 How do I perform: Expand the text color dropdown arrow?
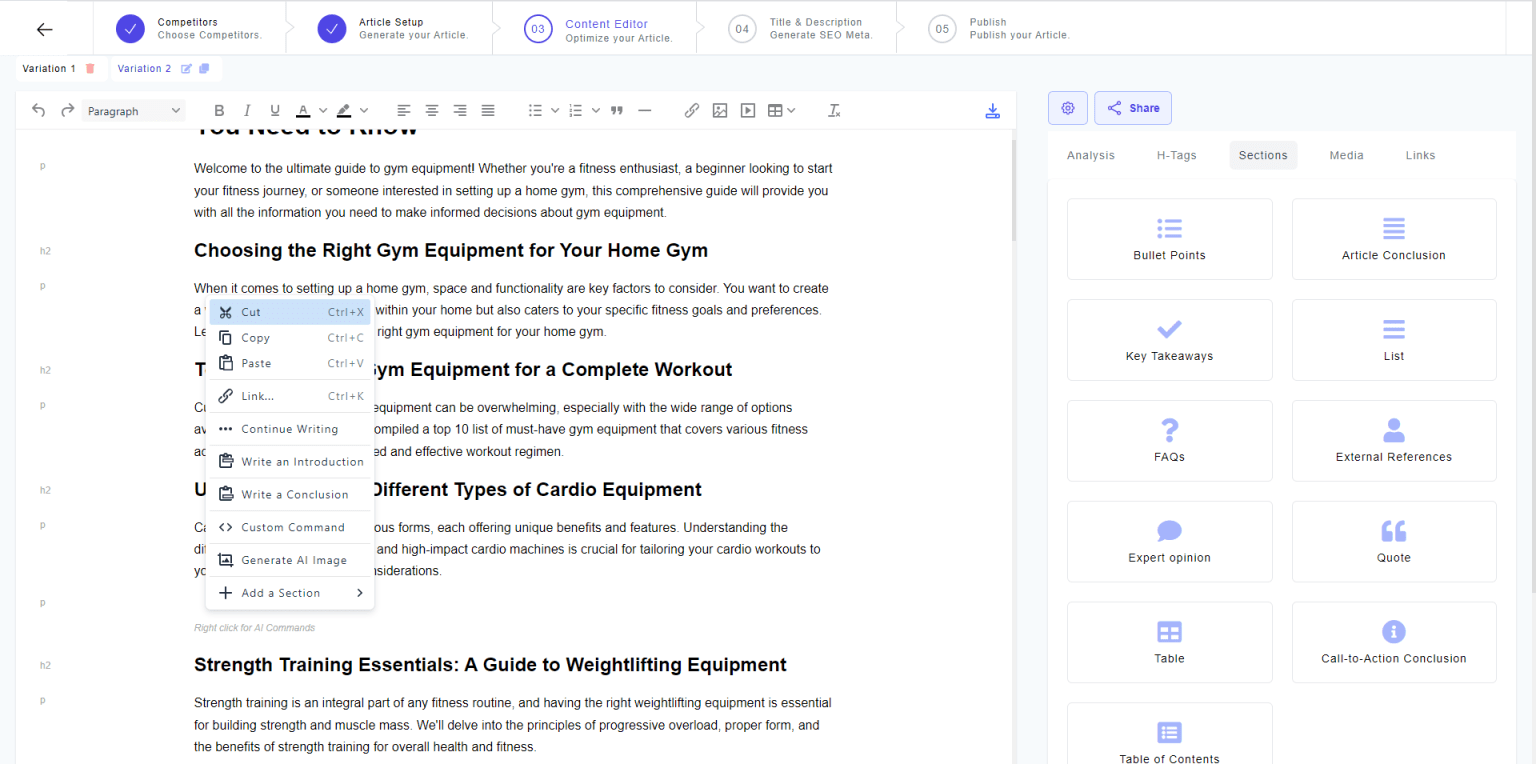pos(323,111)
